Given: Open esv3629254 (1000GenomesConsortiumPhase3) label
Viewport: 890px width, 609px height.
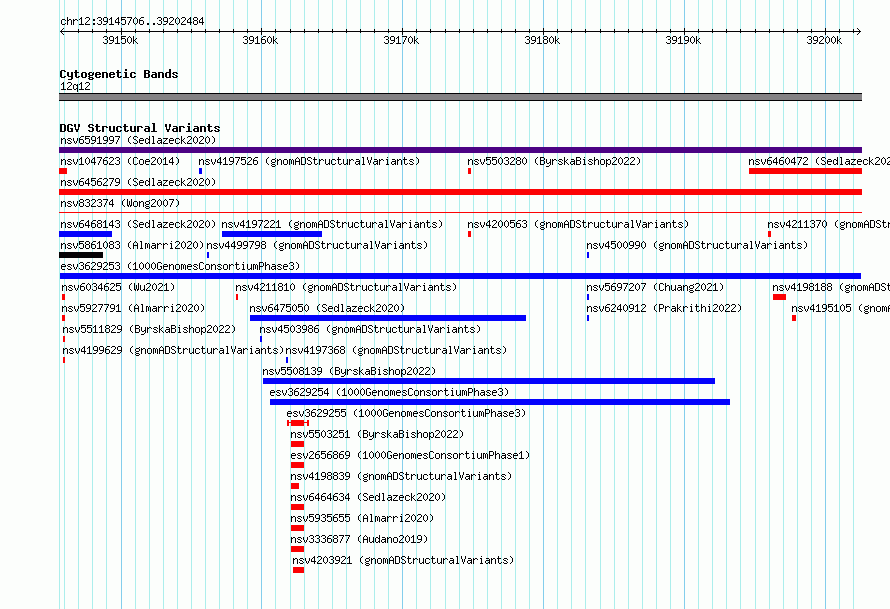Looking at the screenshot, I should (389, 392).
